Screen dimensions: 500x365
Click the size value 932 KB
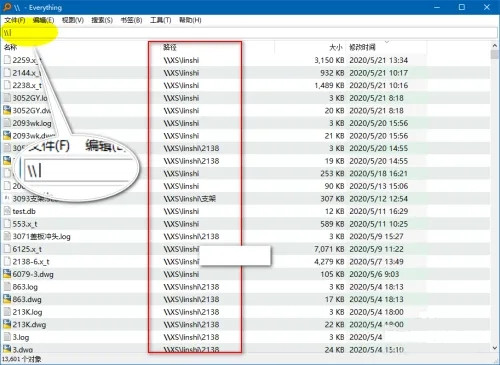coord(332,73)
